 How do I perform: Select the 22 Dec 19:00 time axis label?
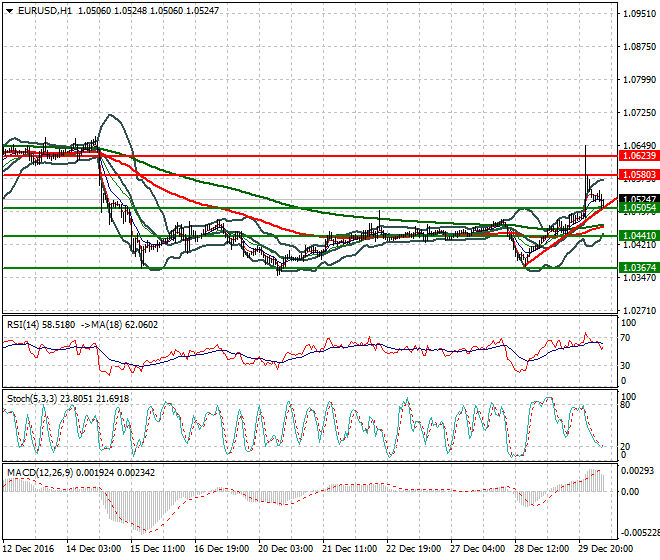coord(413,549)
